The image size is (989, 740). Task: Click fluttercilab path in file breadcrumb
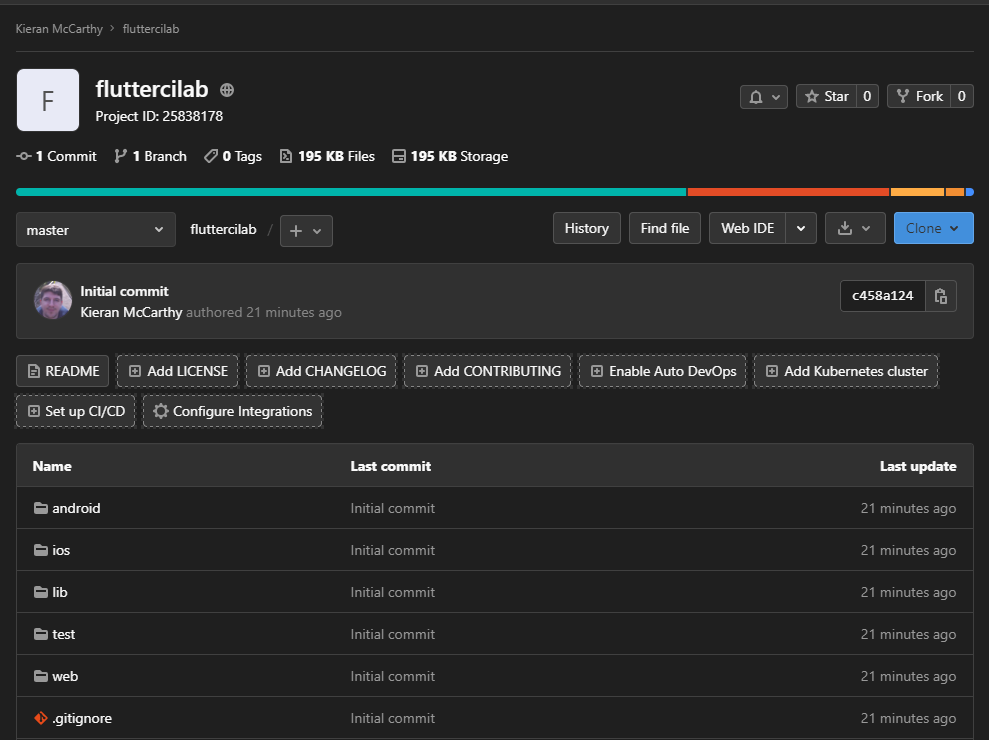[223, 230]
